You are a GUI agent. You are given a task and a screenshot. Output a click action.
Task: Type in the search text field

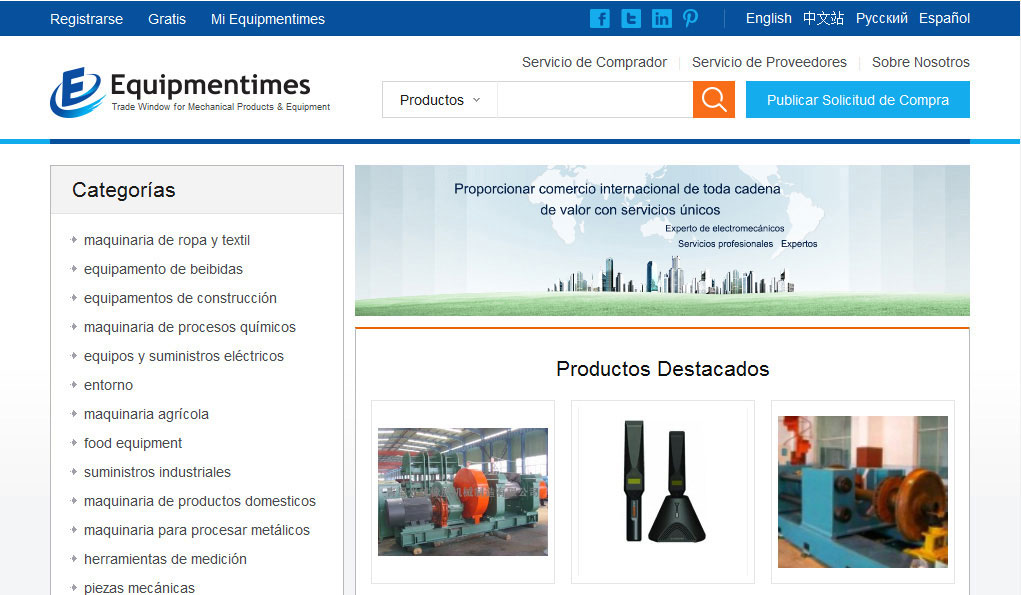click(594, 100)
